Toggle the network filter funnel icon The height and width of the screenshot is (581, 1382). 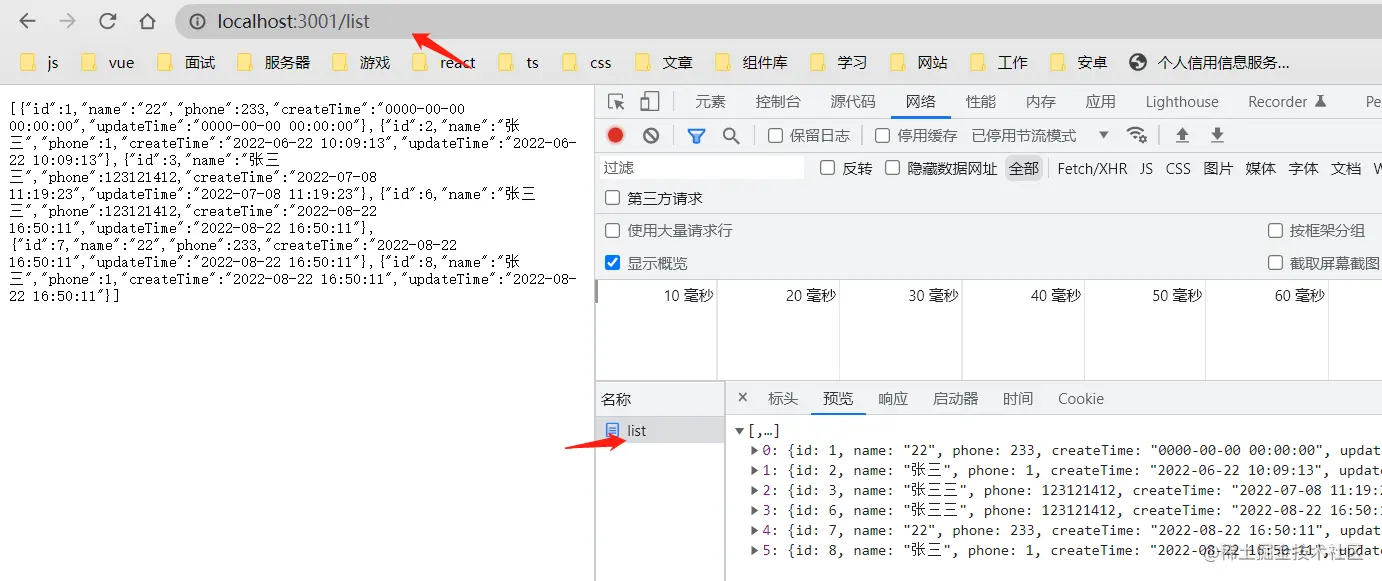[x=696, y=135]
